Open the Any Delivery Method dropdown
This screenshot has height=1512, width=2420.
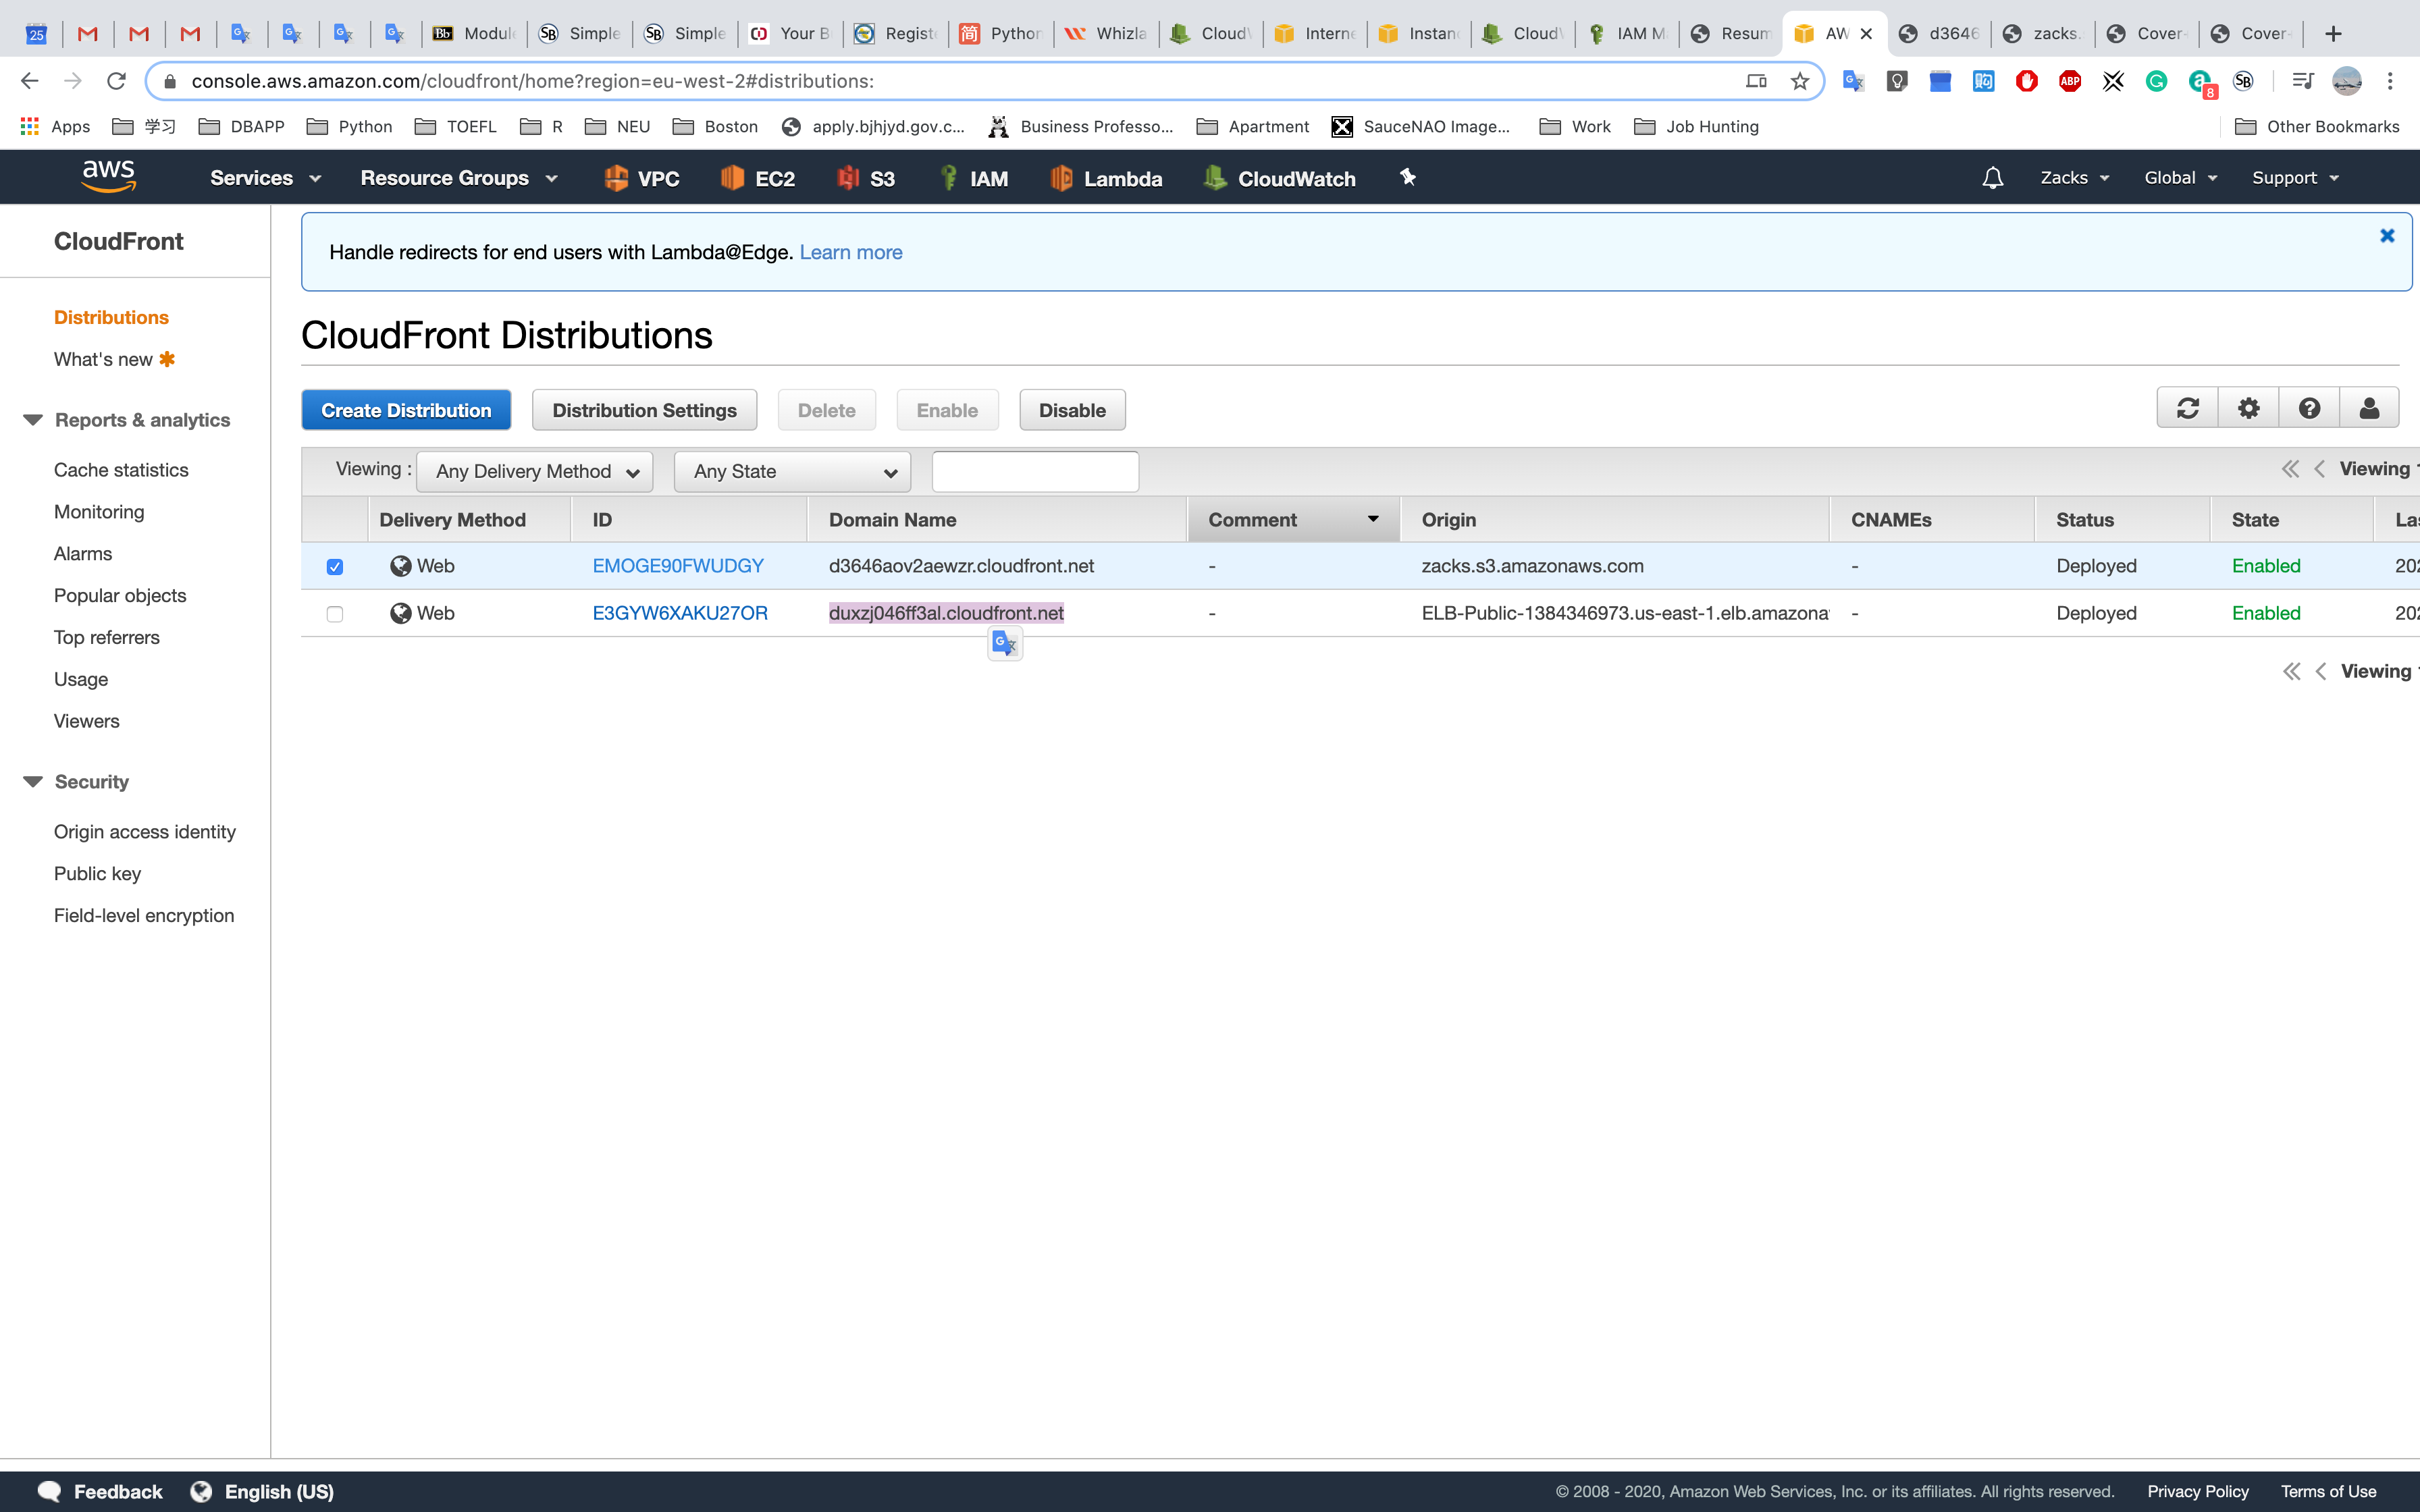(x=535, y=472)
